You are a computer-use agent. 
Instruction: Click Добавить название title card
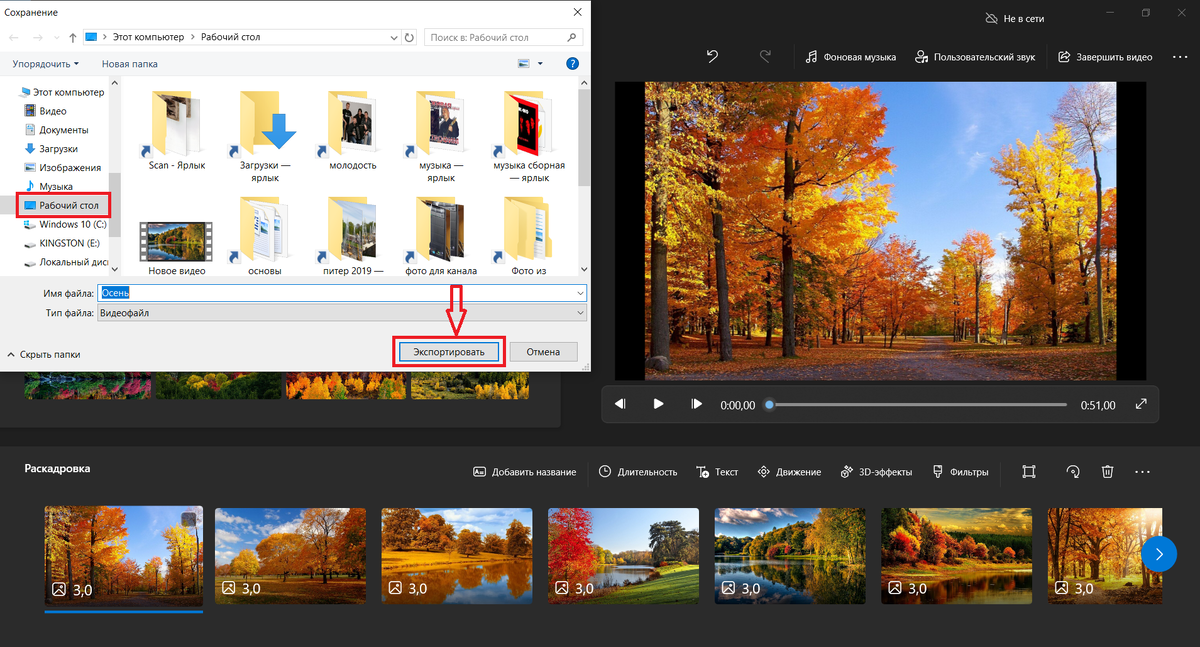(x=524, y=472)
